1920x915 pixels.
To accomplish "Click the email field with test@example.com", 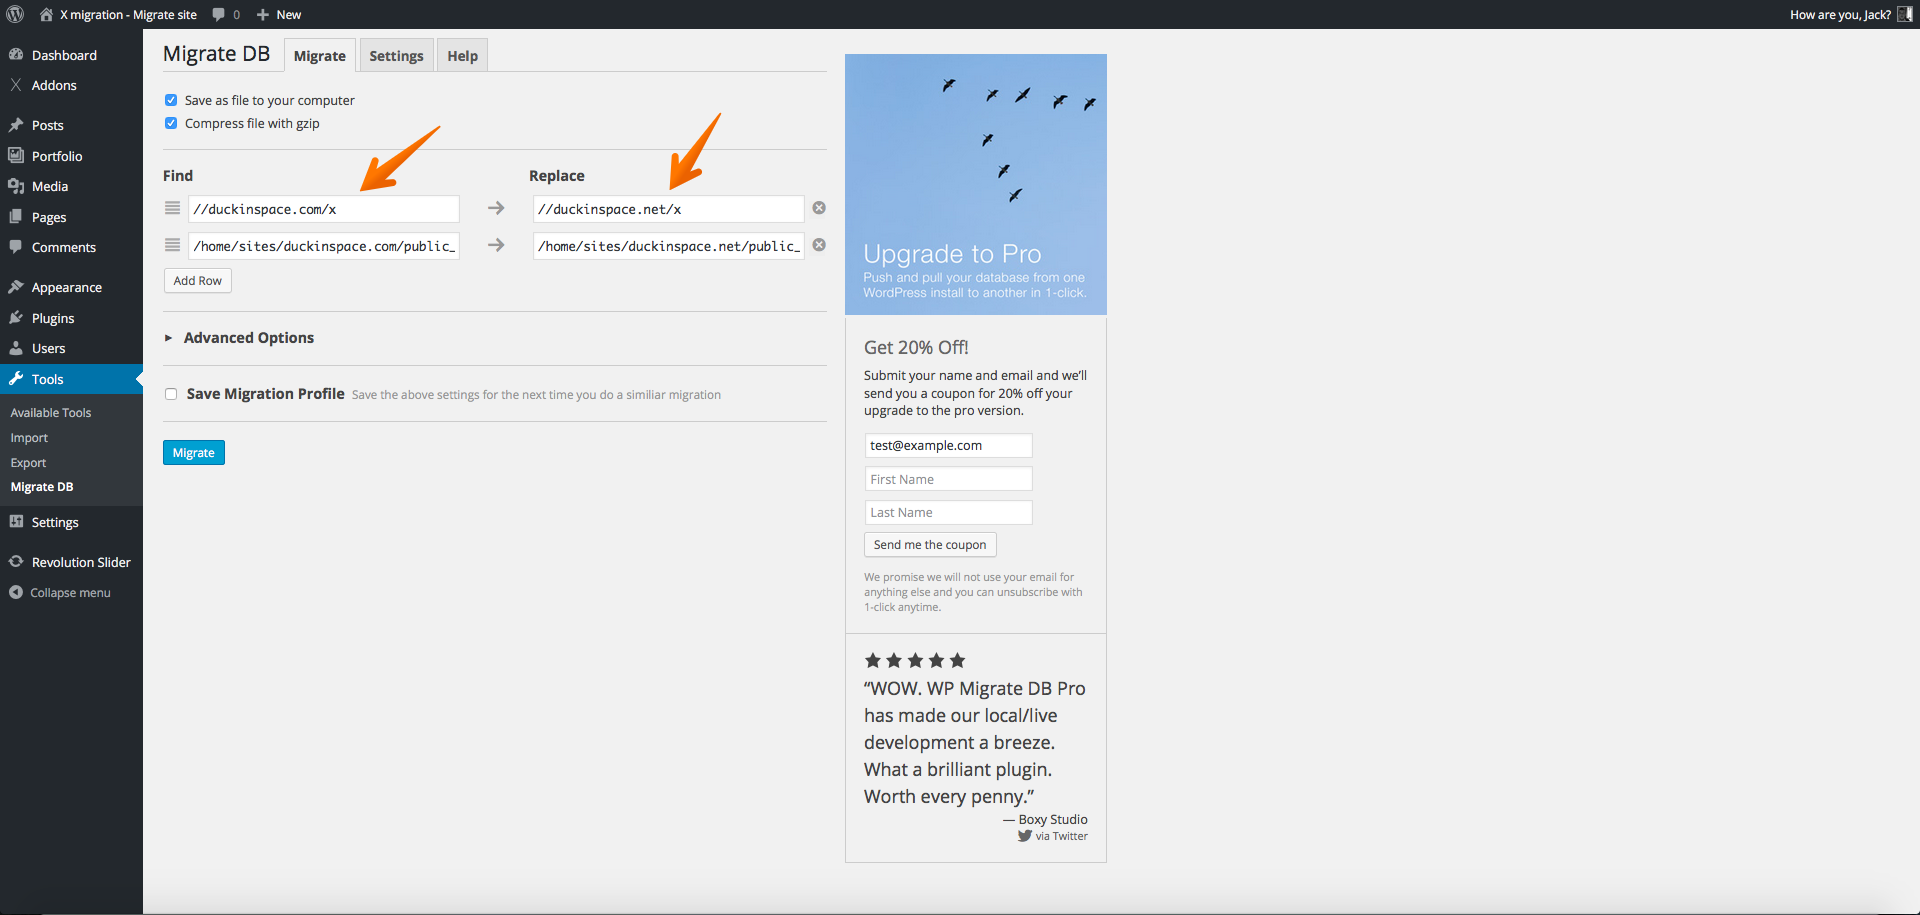I will point(948,446).
